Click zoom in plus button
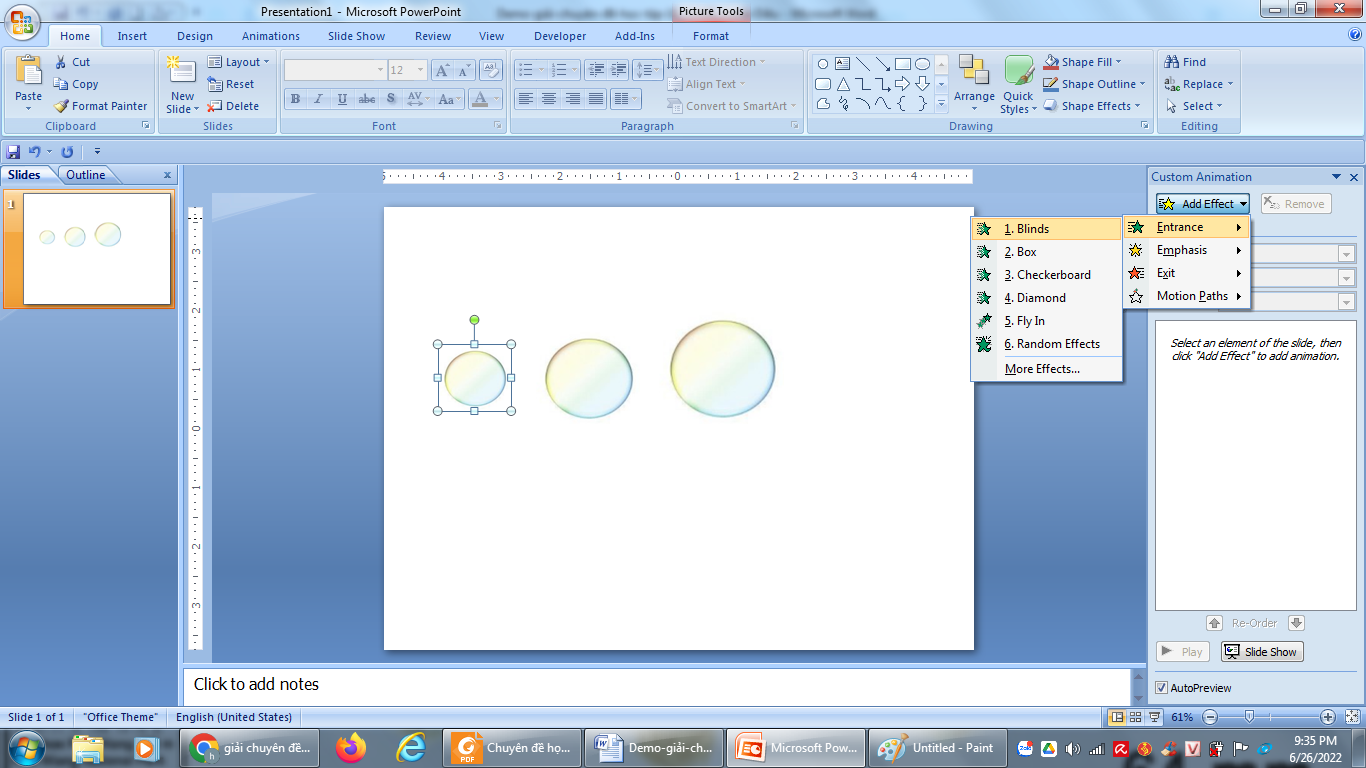This screenshot has width=1366, height=768. coord(1328,717)
